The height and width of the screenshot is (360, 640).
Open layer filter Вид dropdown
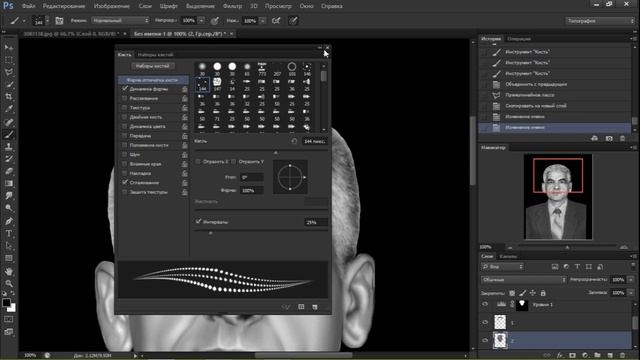click(503, 267)
